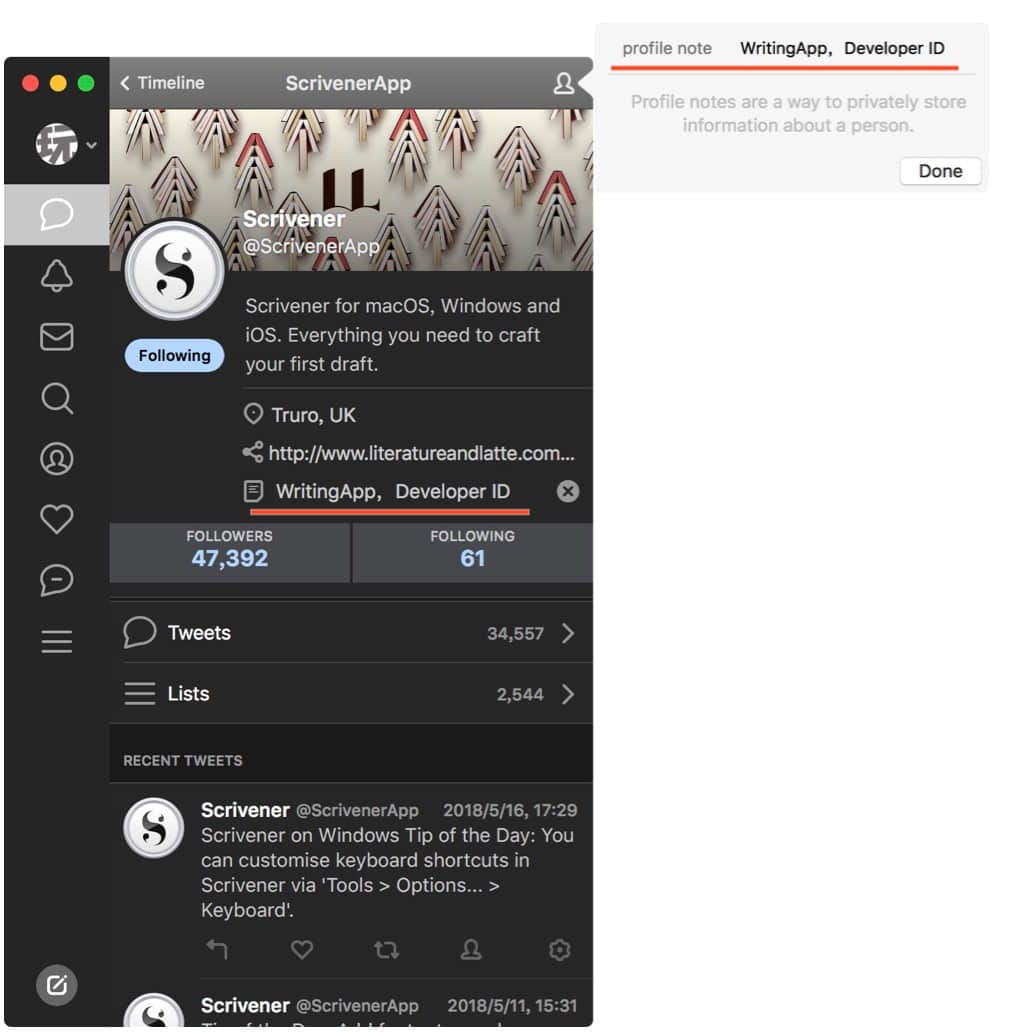Click the 2018/5/16, 17:29 tweet timestamp
The width and height of the screenshot is (1012, 1032).
(x=510, y=810)
